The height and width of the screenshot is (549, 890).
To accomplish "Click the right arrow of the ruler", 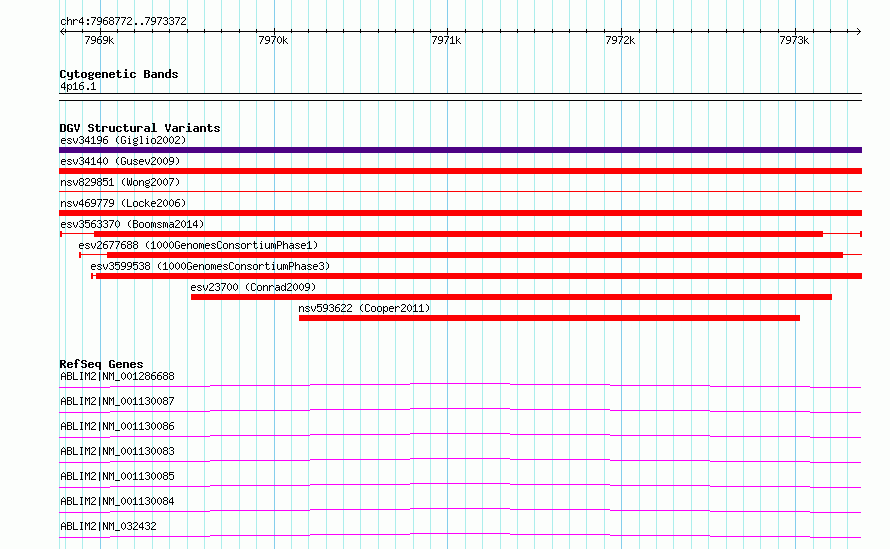I will coord(859,31).
